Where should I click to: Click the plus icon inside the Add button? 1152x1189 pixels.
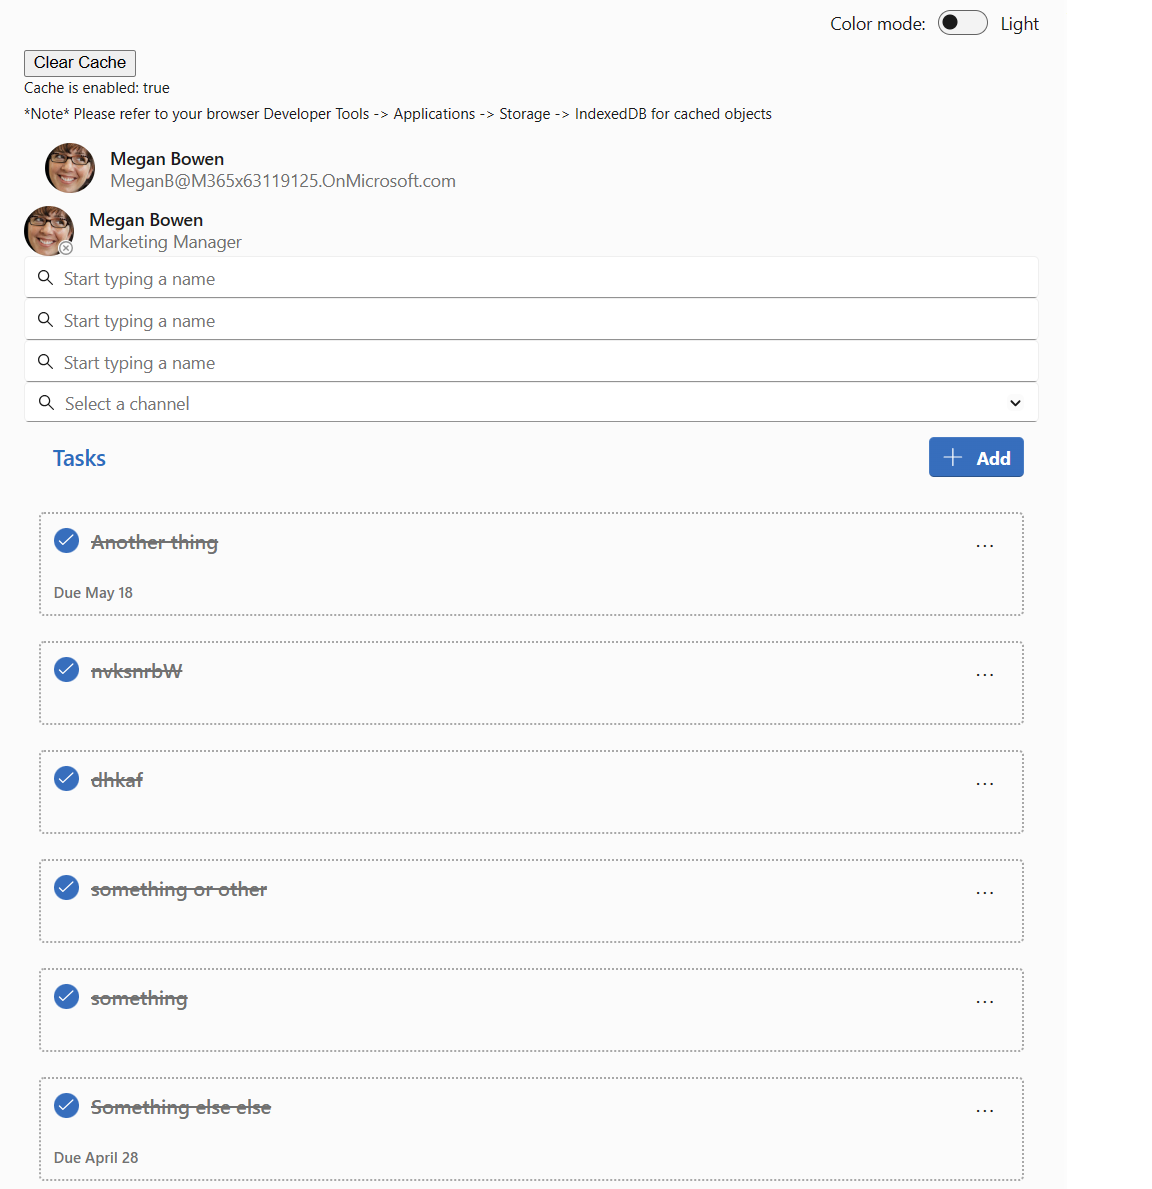click(x=954, y=457)
